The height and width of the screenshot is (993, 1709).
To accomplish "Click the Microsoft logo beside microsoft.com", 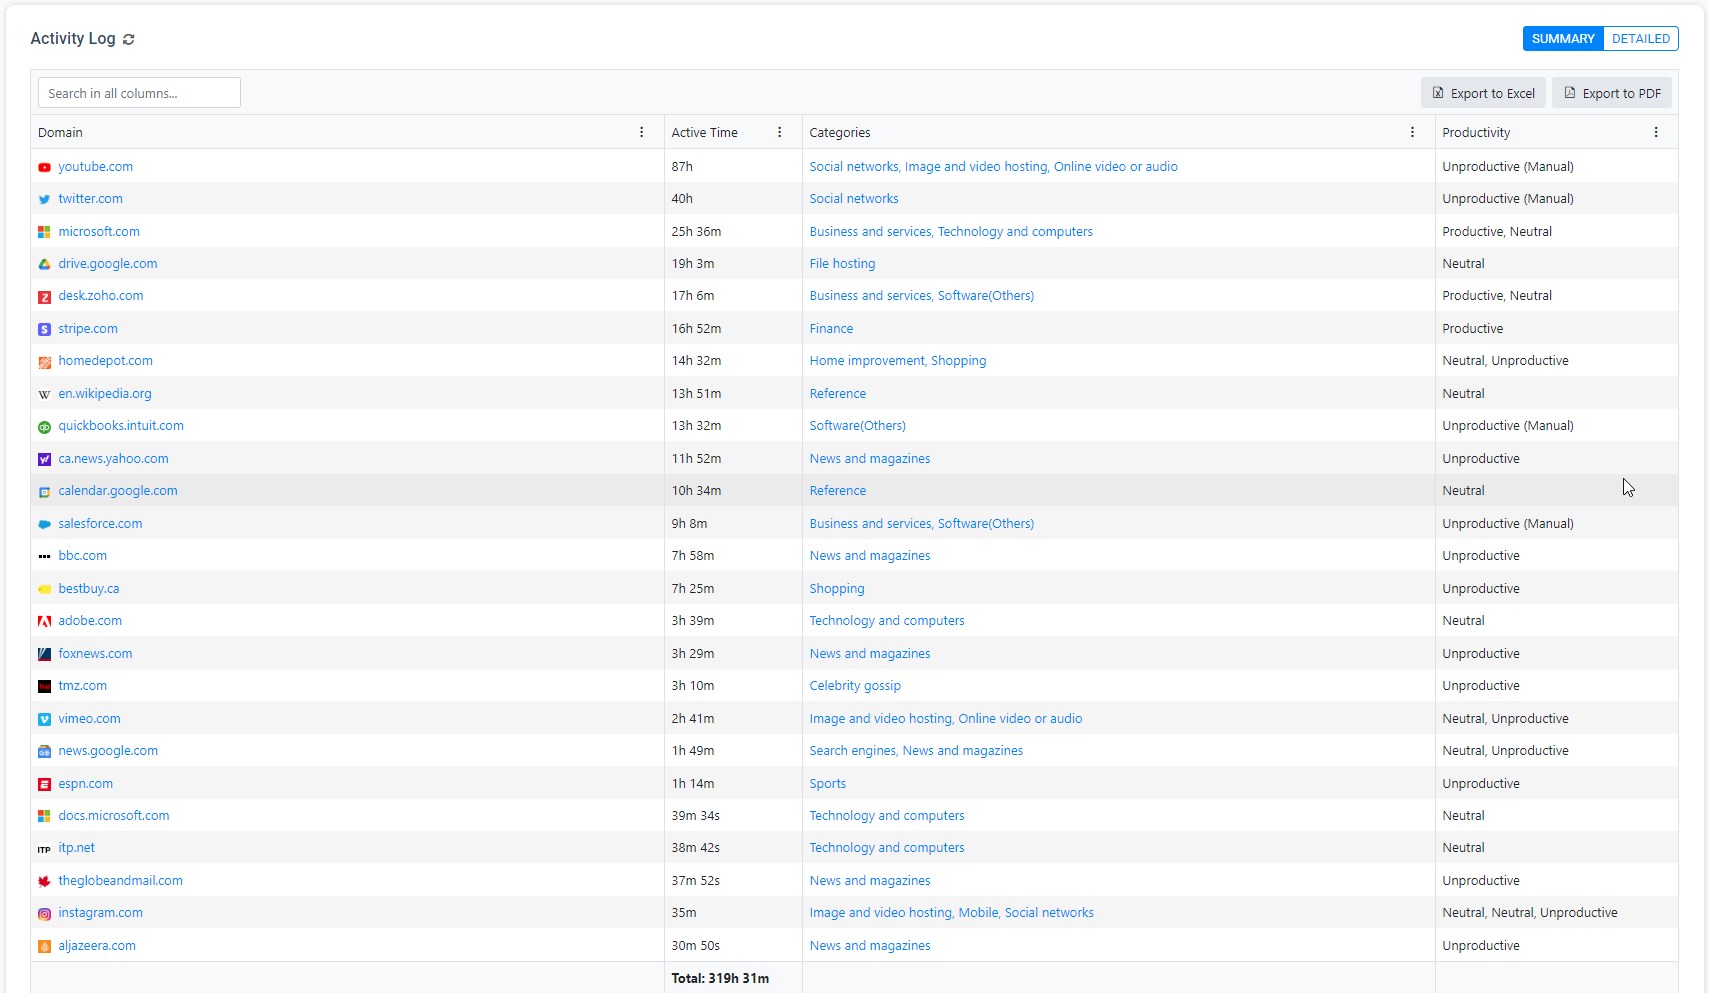I will click(x=44, y=232).
